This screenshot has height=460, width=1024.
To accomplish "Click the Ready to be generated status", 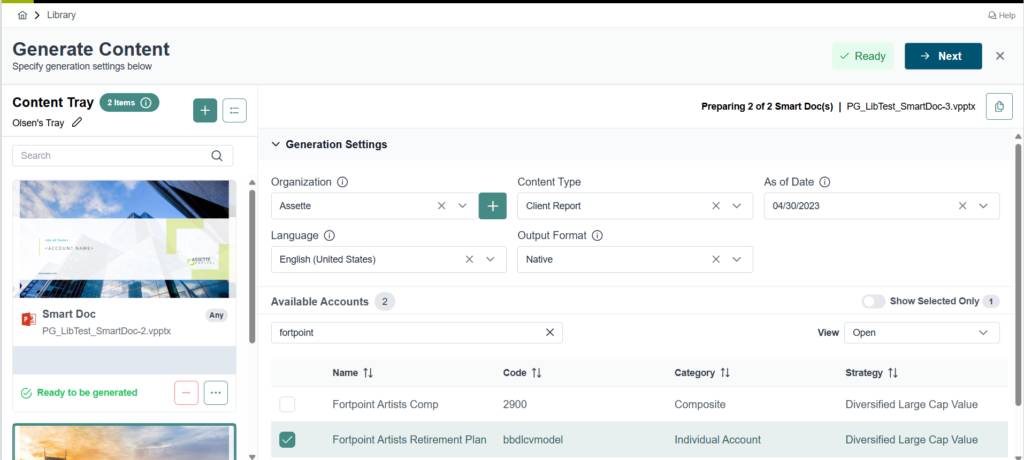I will (x=80, y=393).
